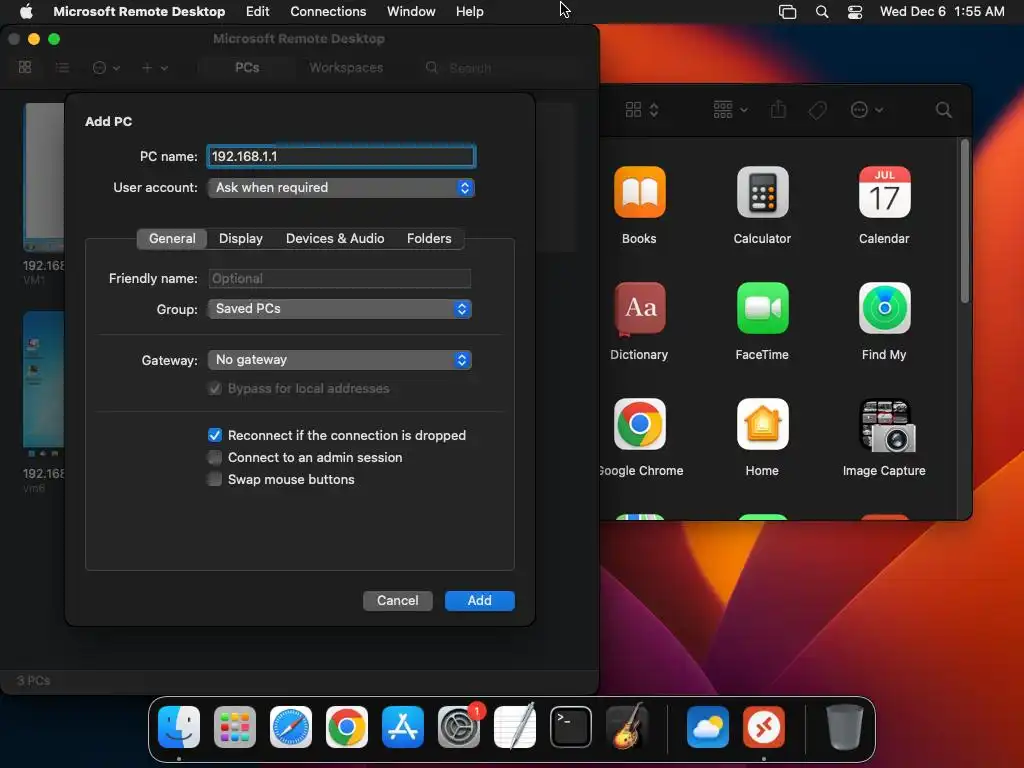Click the Add button
Screen dimensions: 1024x768
click(x=479, y=601)
